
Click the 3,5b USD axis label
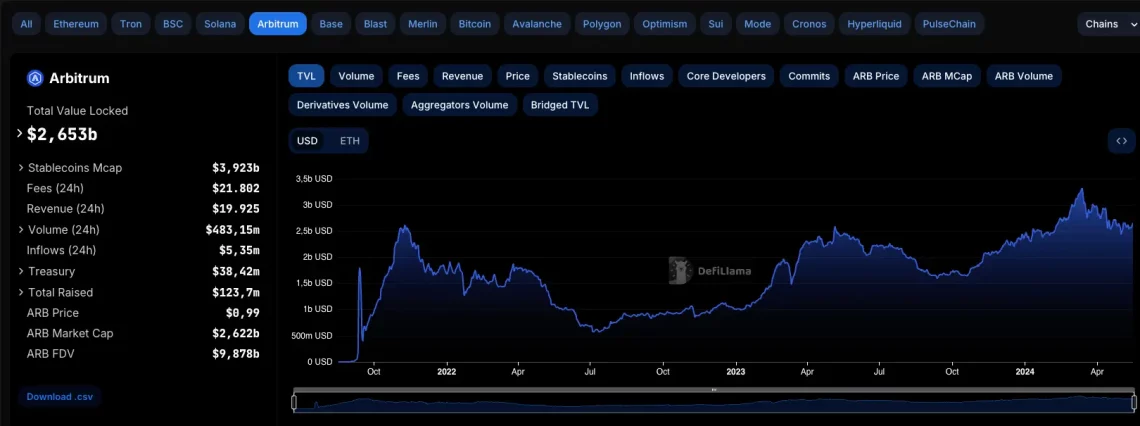[313, 178]
